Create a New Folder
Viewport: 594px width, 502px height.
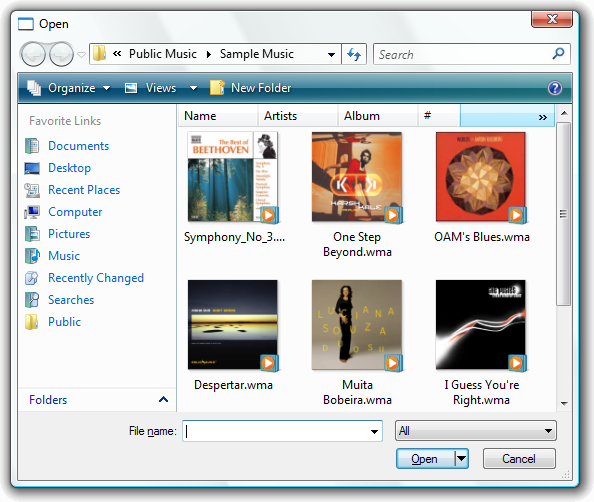click(x=251, y=88)
